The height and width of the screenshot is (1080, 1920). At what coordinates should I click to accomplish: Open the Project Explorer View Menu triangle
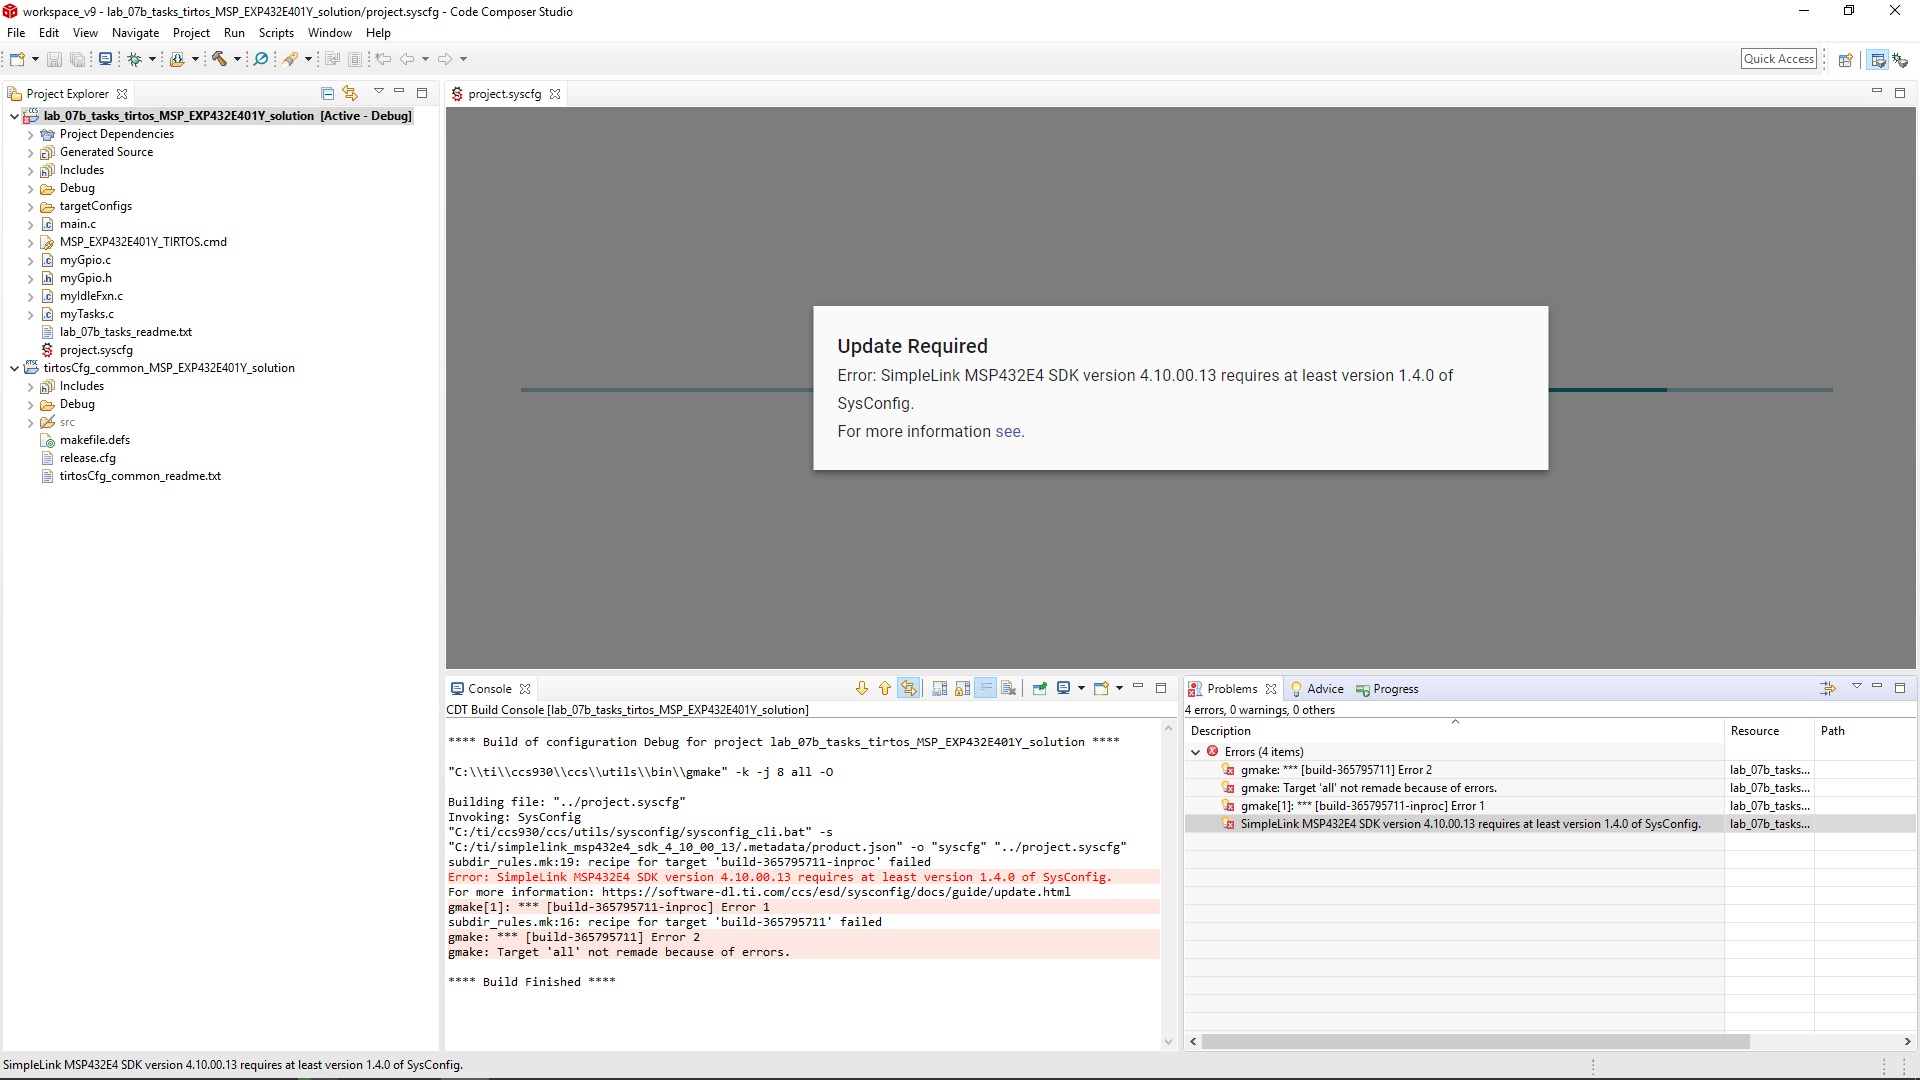379,92
